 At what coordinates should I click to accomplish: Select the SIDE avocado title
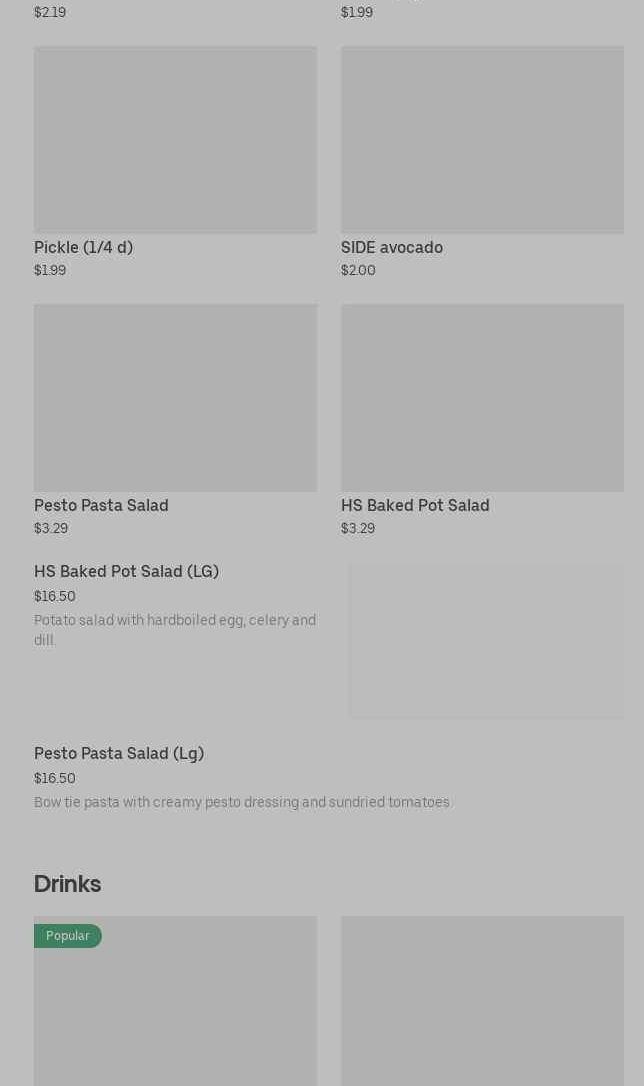391,247
